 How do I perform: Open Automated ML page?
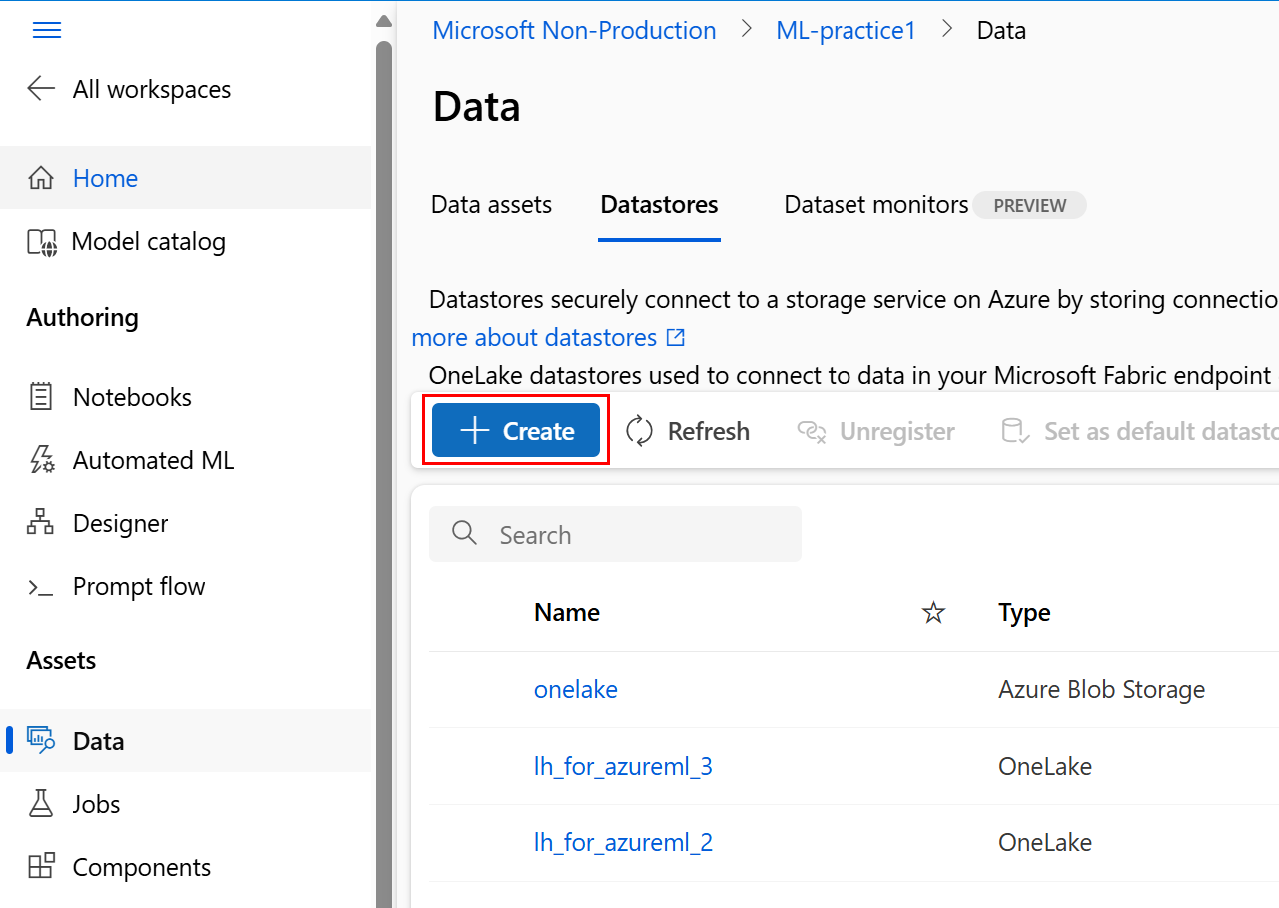click(x=153, y=460)
